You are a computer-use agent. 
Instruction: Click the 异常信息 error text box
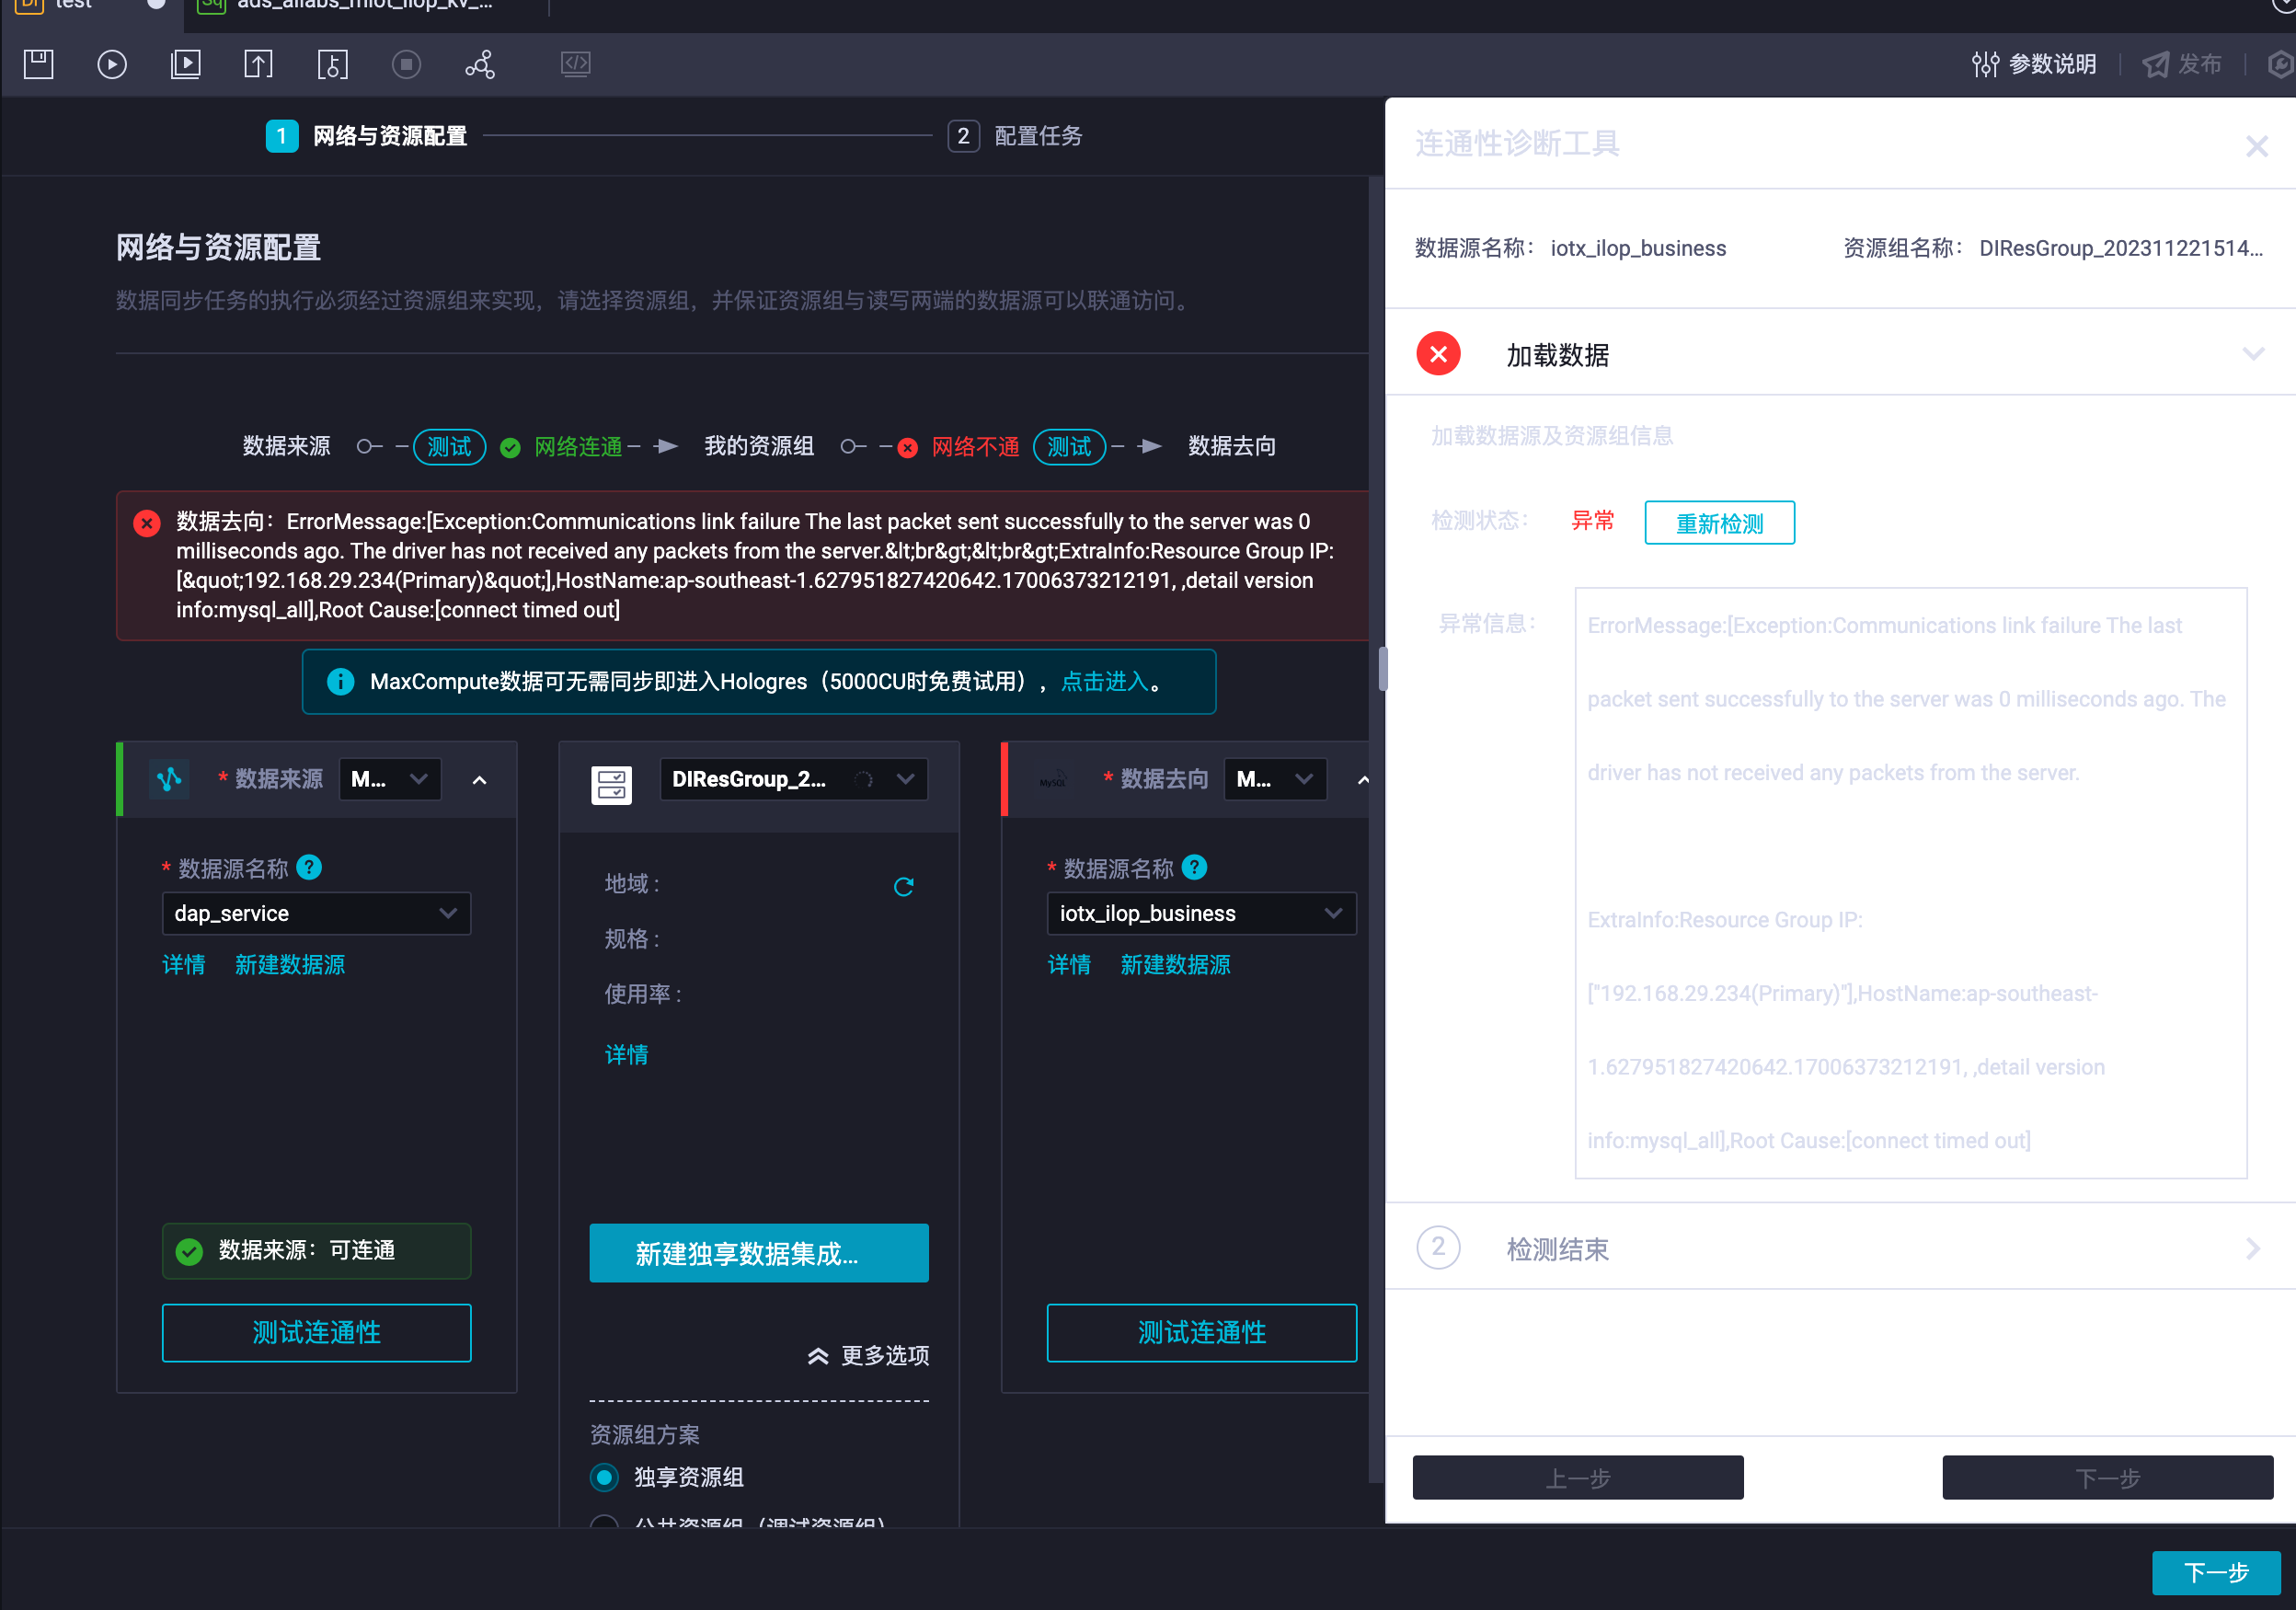[x=1911, y=884]
